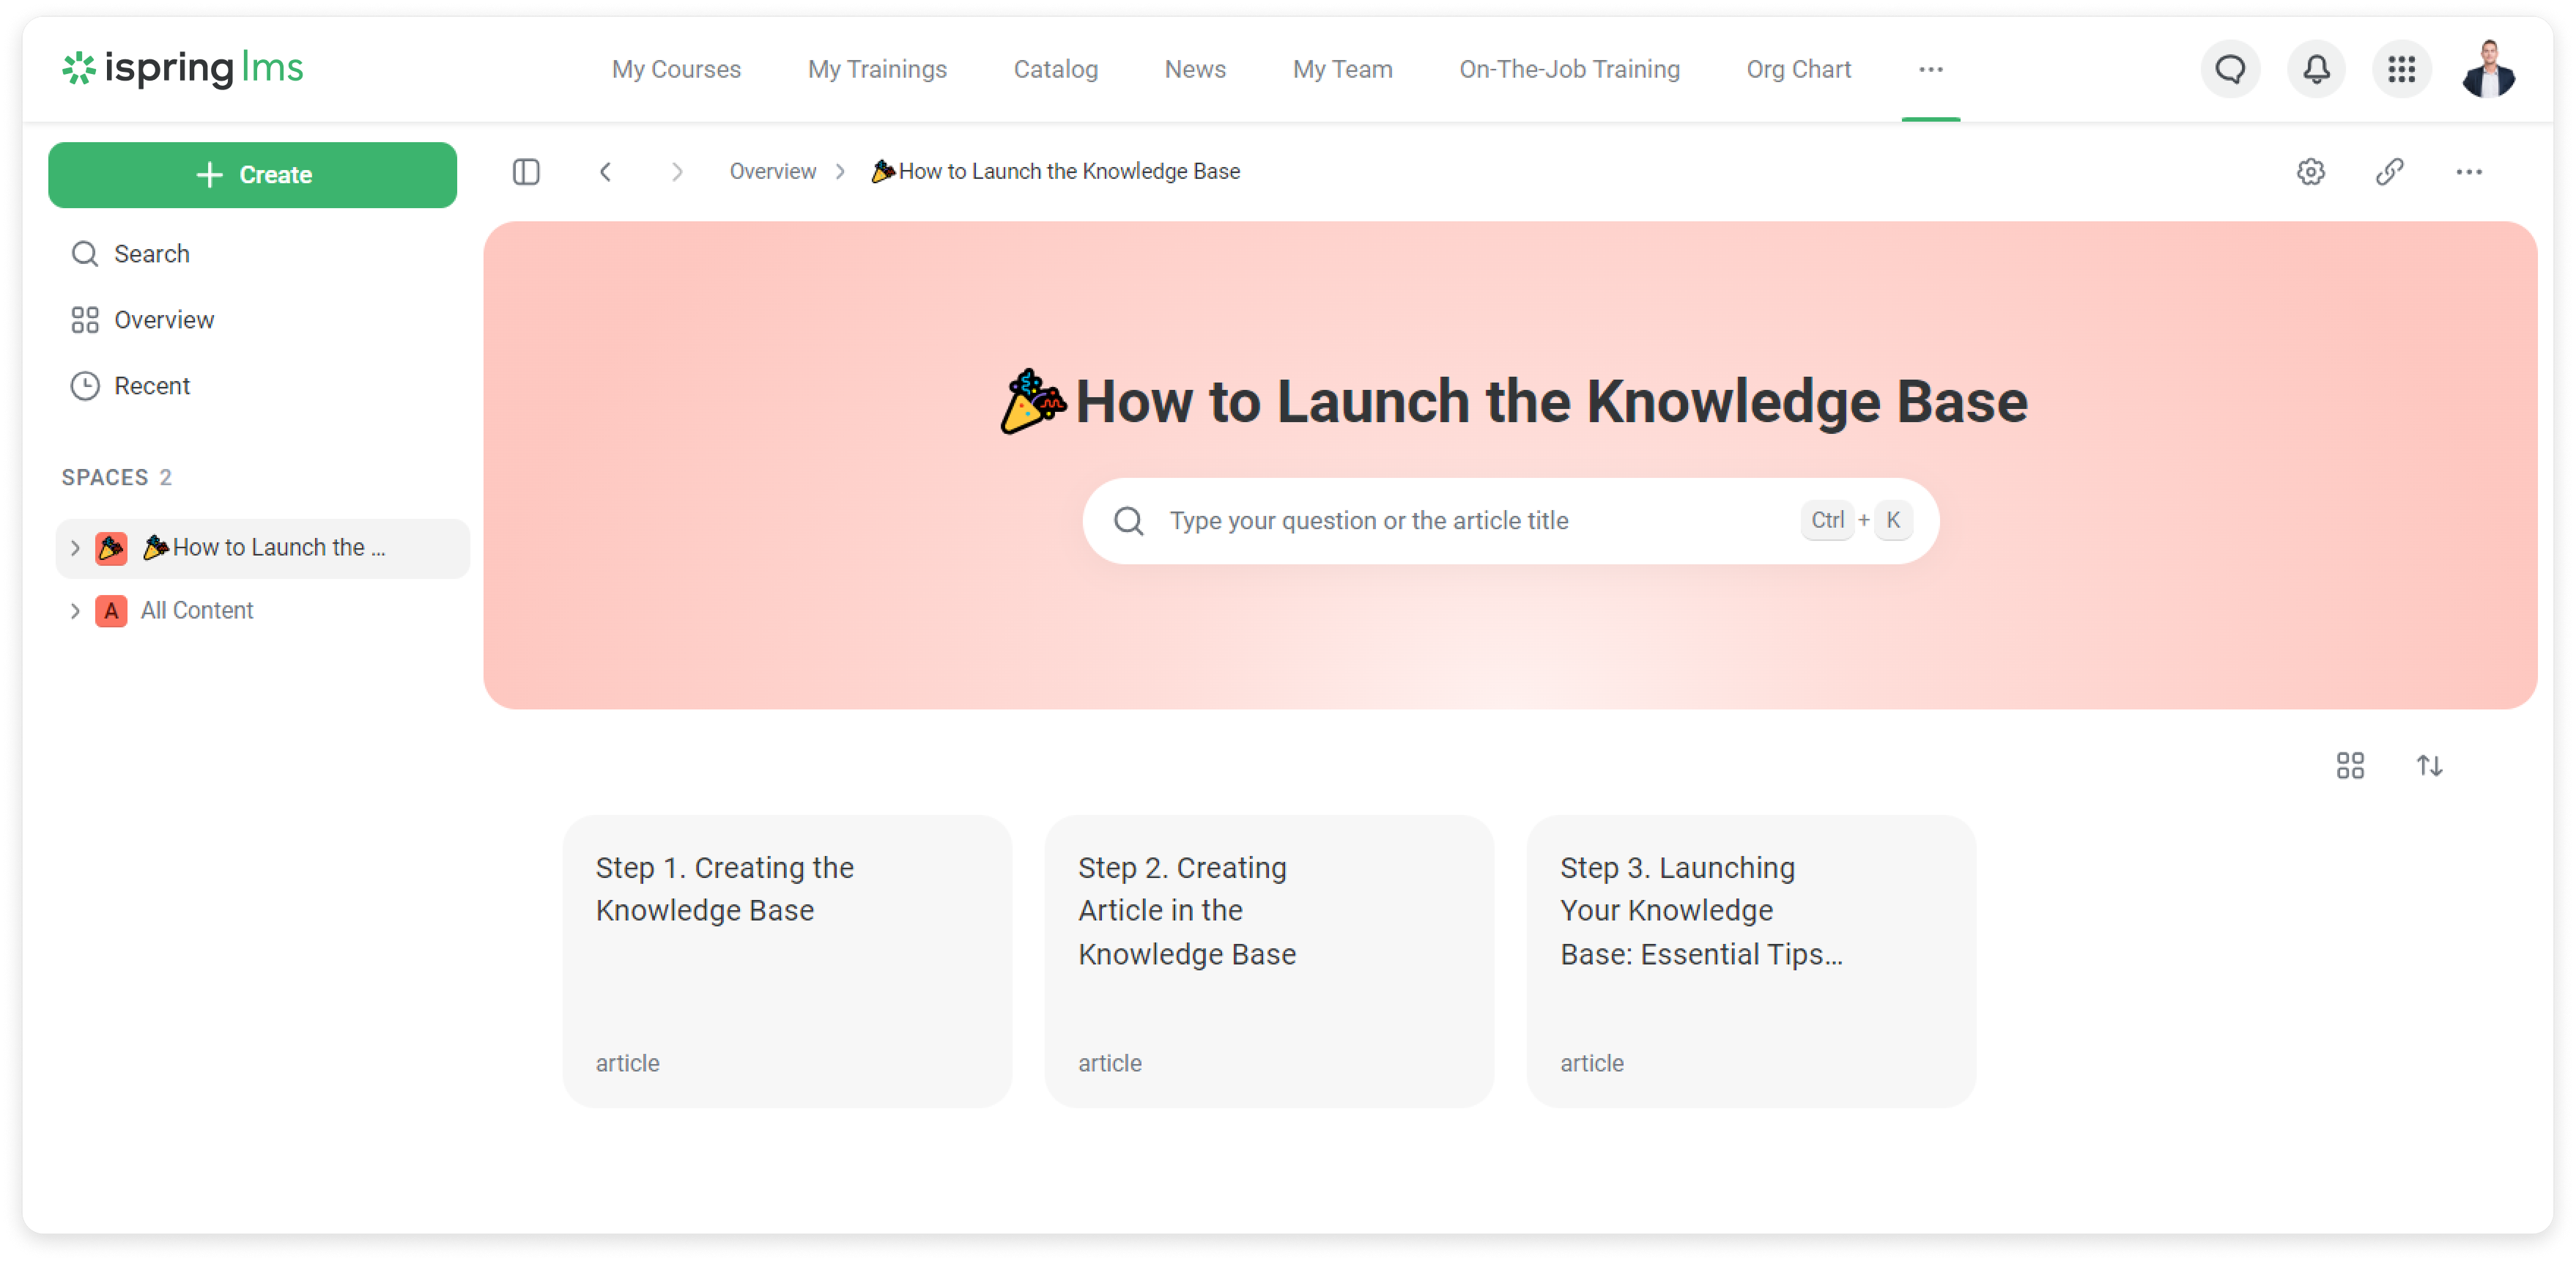Open user profile avatar
This screenshot has width=2576, height=1262.
pos(2488,69)
